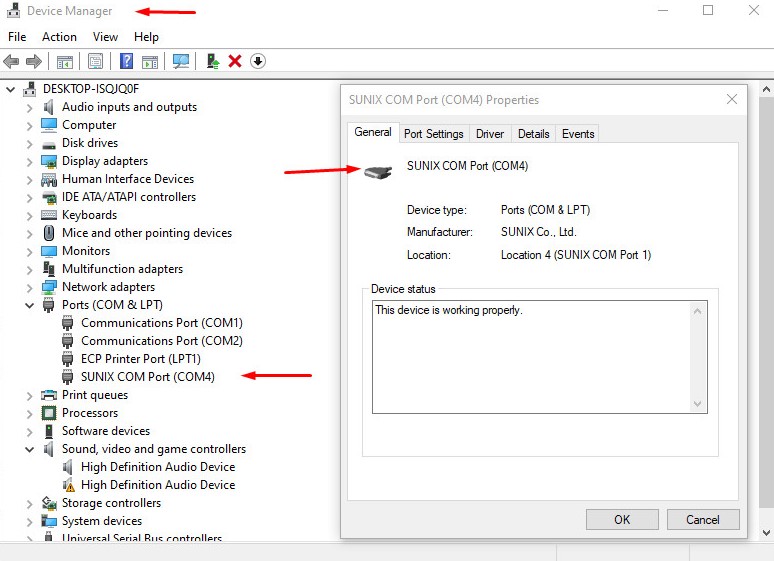774x561 pixels.
Task: Click Cancel in the Properties dialog
Action: 703,520
